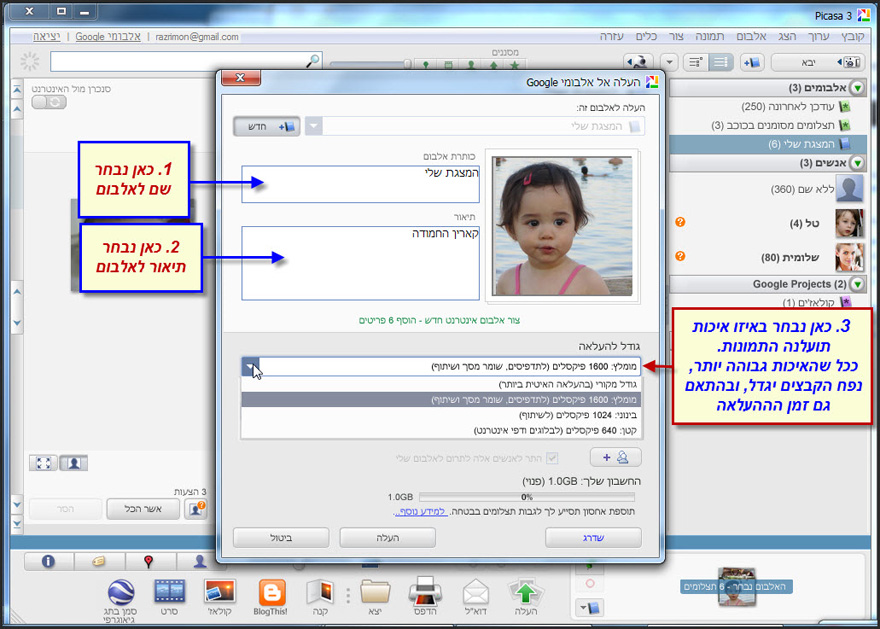Collapse the אנשים (3) section
880x629 pixels.
coord(857,163)
